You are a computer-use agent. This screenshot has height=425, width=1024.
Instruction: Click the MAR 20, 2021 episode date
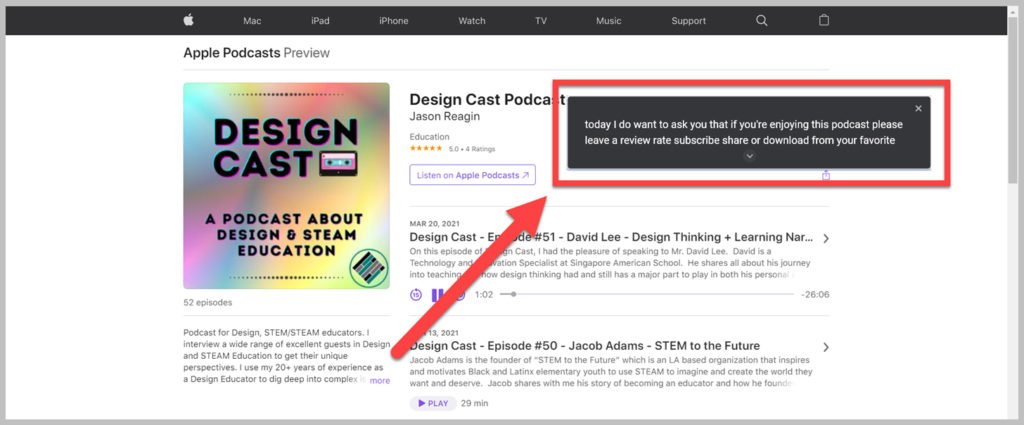(x=434, y=224)
